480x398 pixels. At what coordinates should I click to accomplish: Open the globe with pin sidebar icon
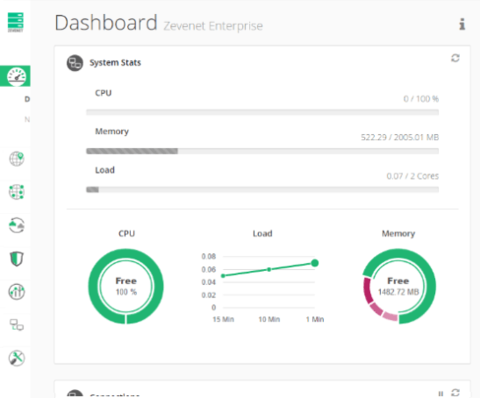16,159
